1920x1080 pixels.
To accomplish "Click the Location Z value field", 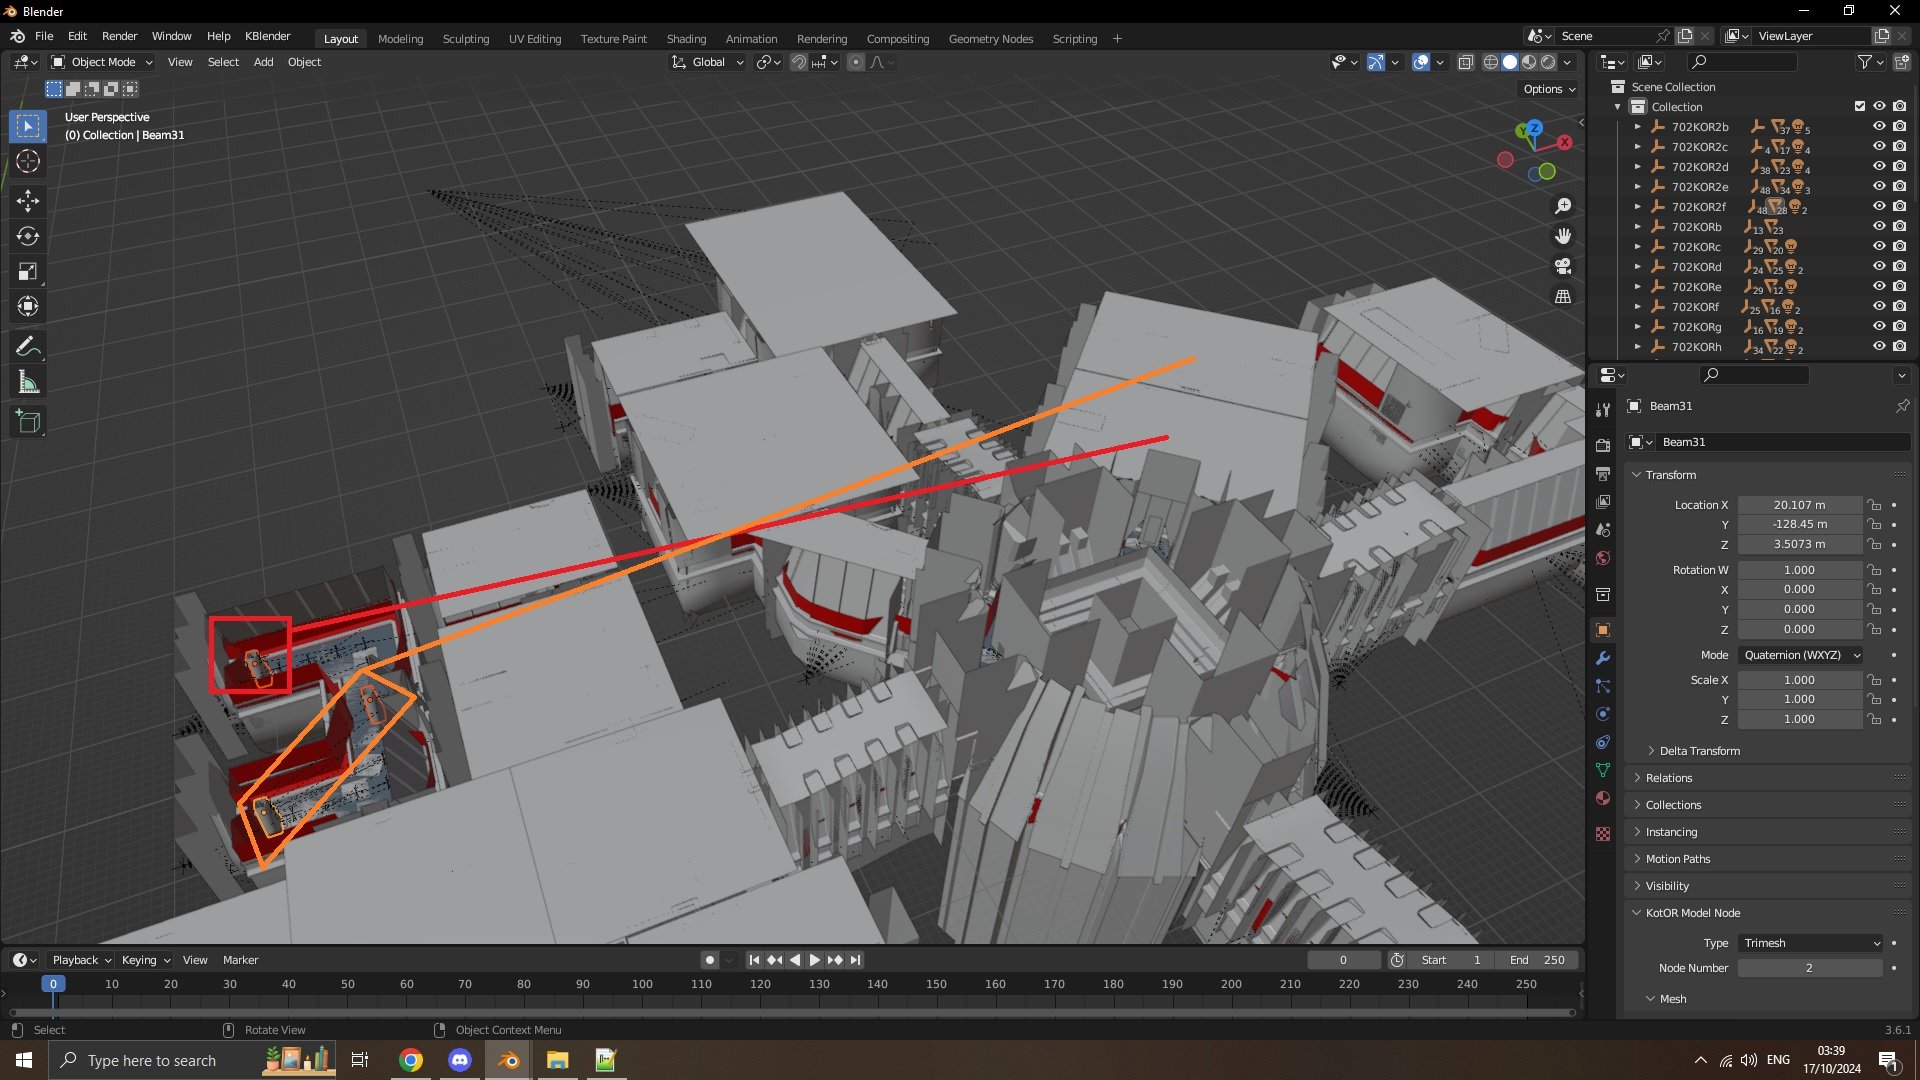I will (x=1799, y=545).
